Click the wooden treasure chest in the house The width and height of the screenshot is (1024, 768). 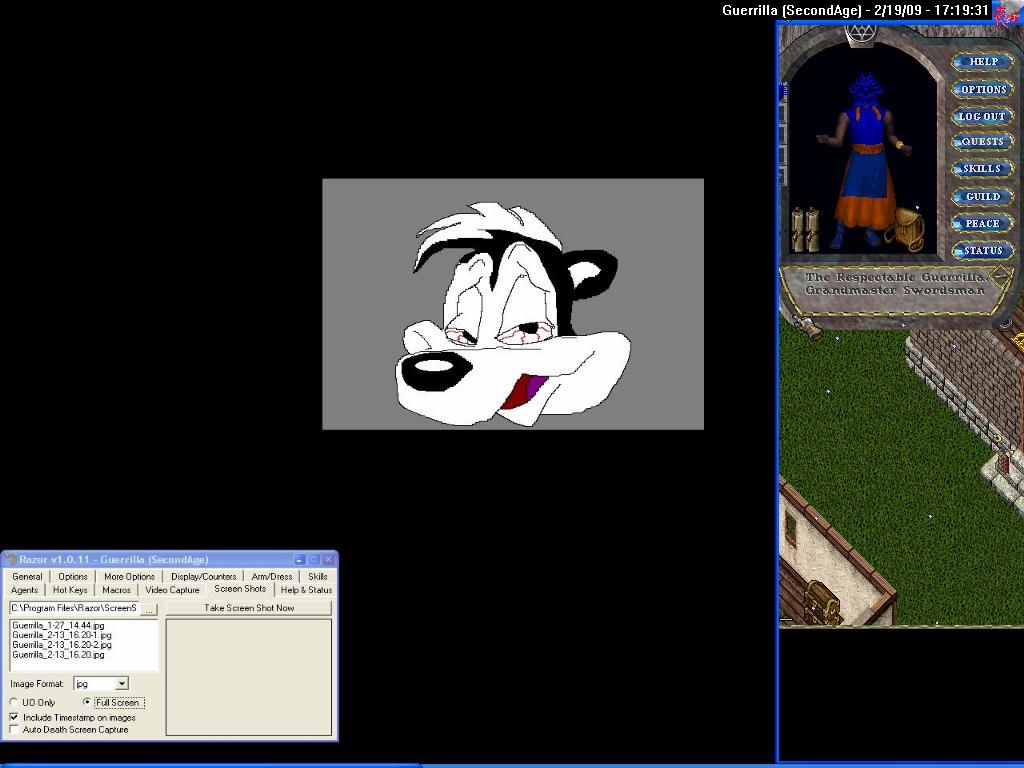click(x=822, y=601)
